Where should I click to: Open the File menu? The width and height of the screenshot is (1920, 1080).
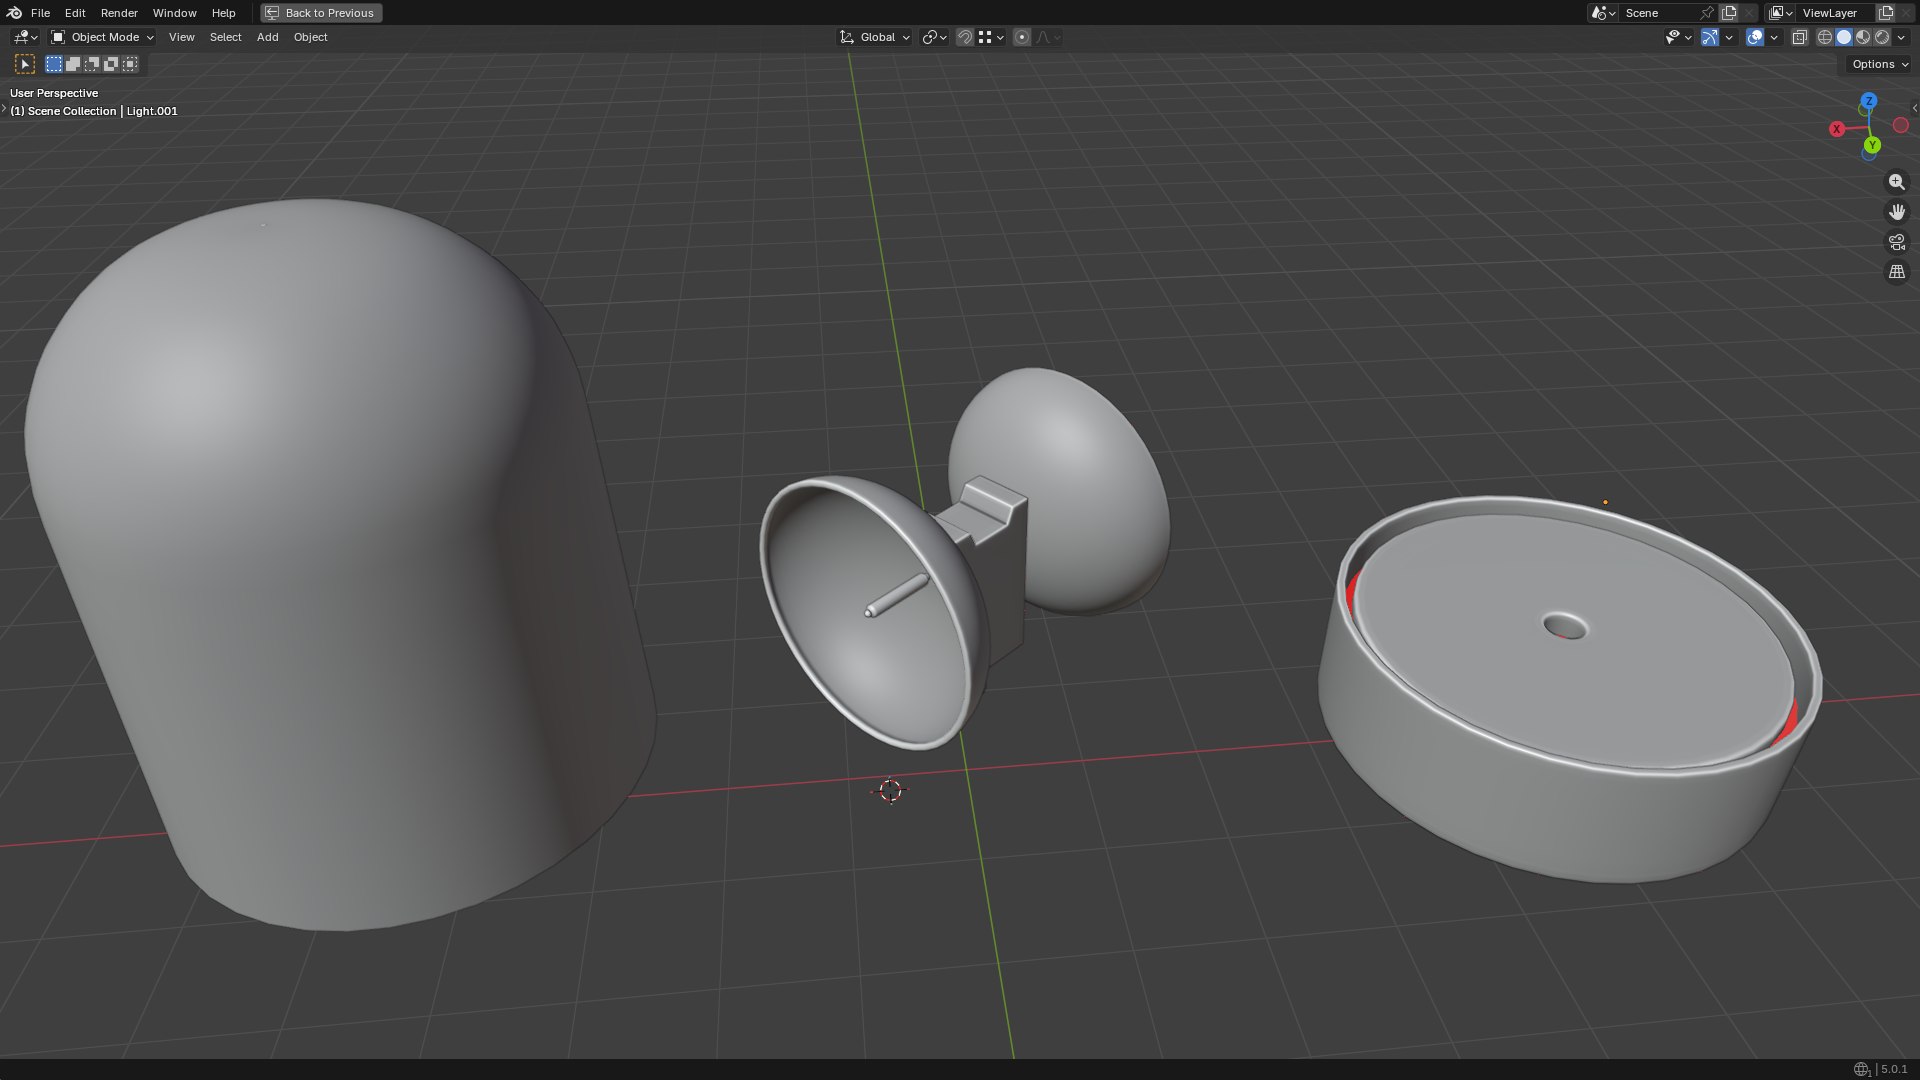[40, 13]
